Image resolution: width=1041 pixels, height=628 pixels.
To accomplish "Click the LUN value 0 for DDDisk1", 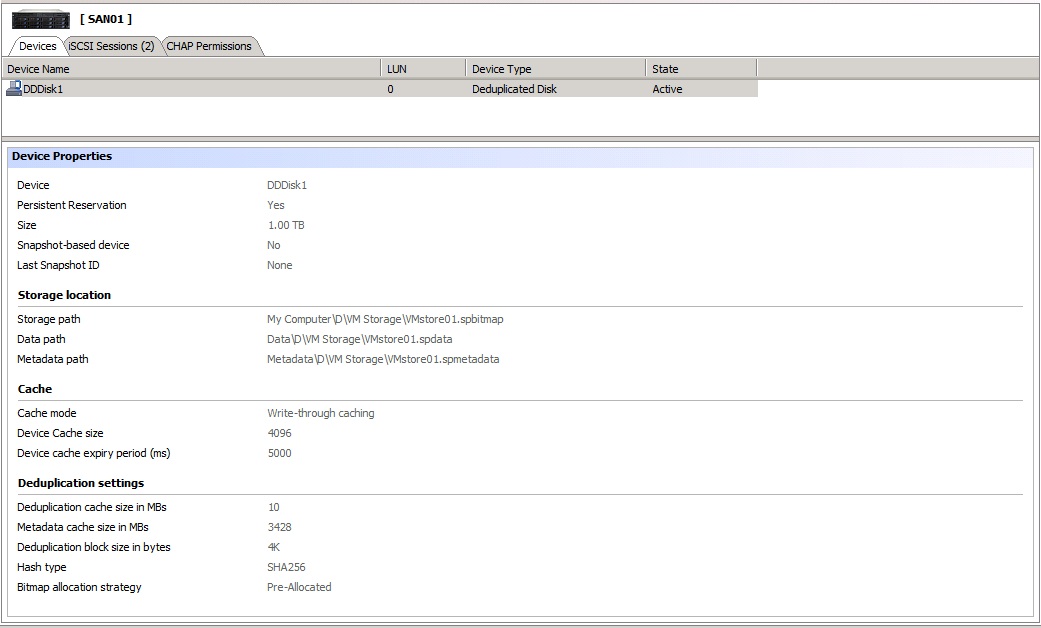I will point(390,89).
